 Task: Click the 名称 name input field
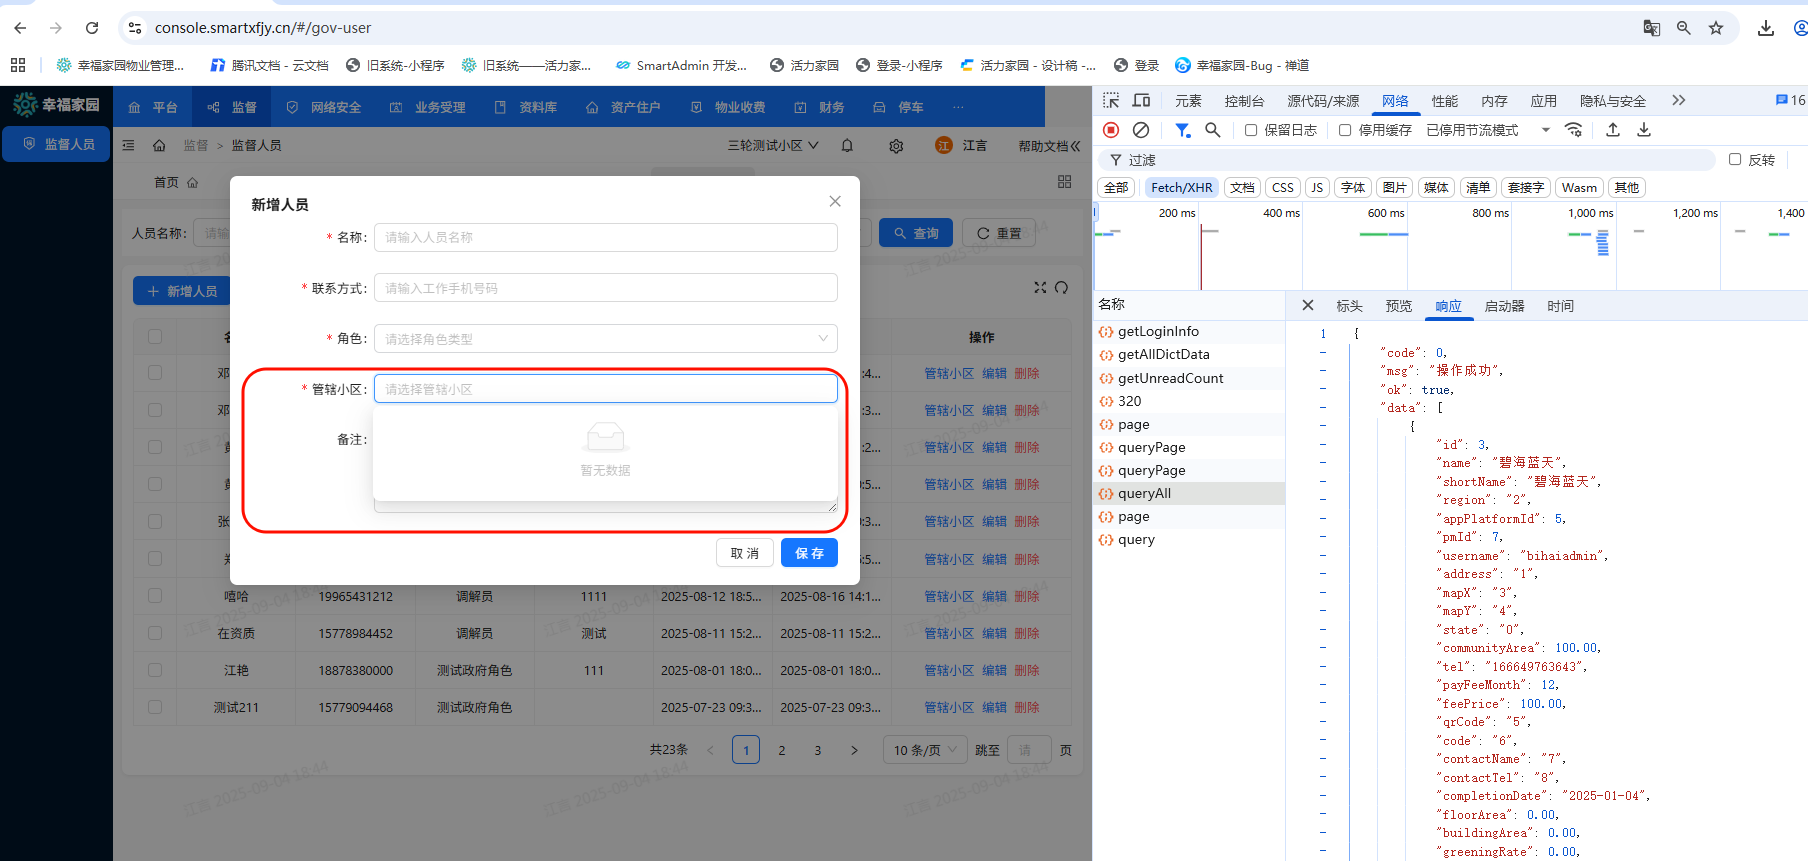[605, 238]
